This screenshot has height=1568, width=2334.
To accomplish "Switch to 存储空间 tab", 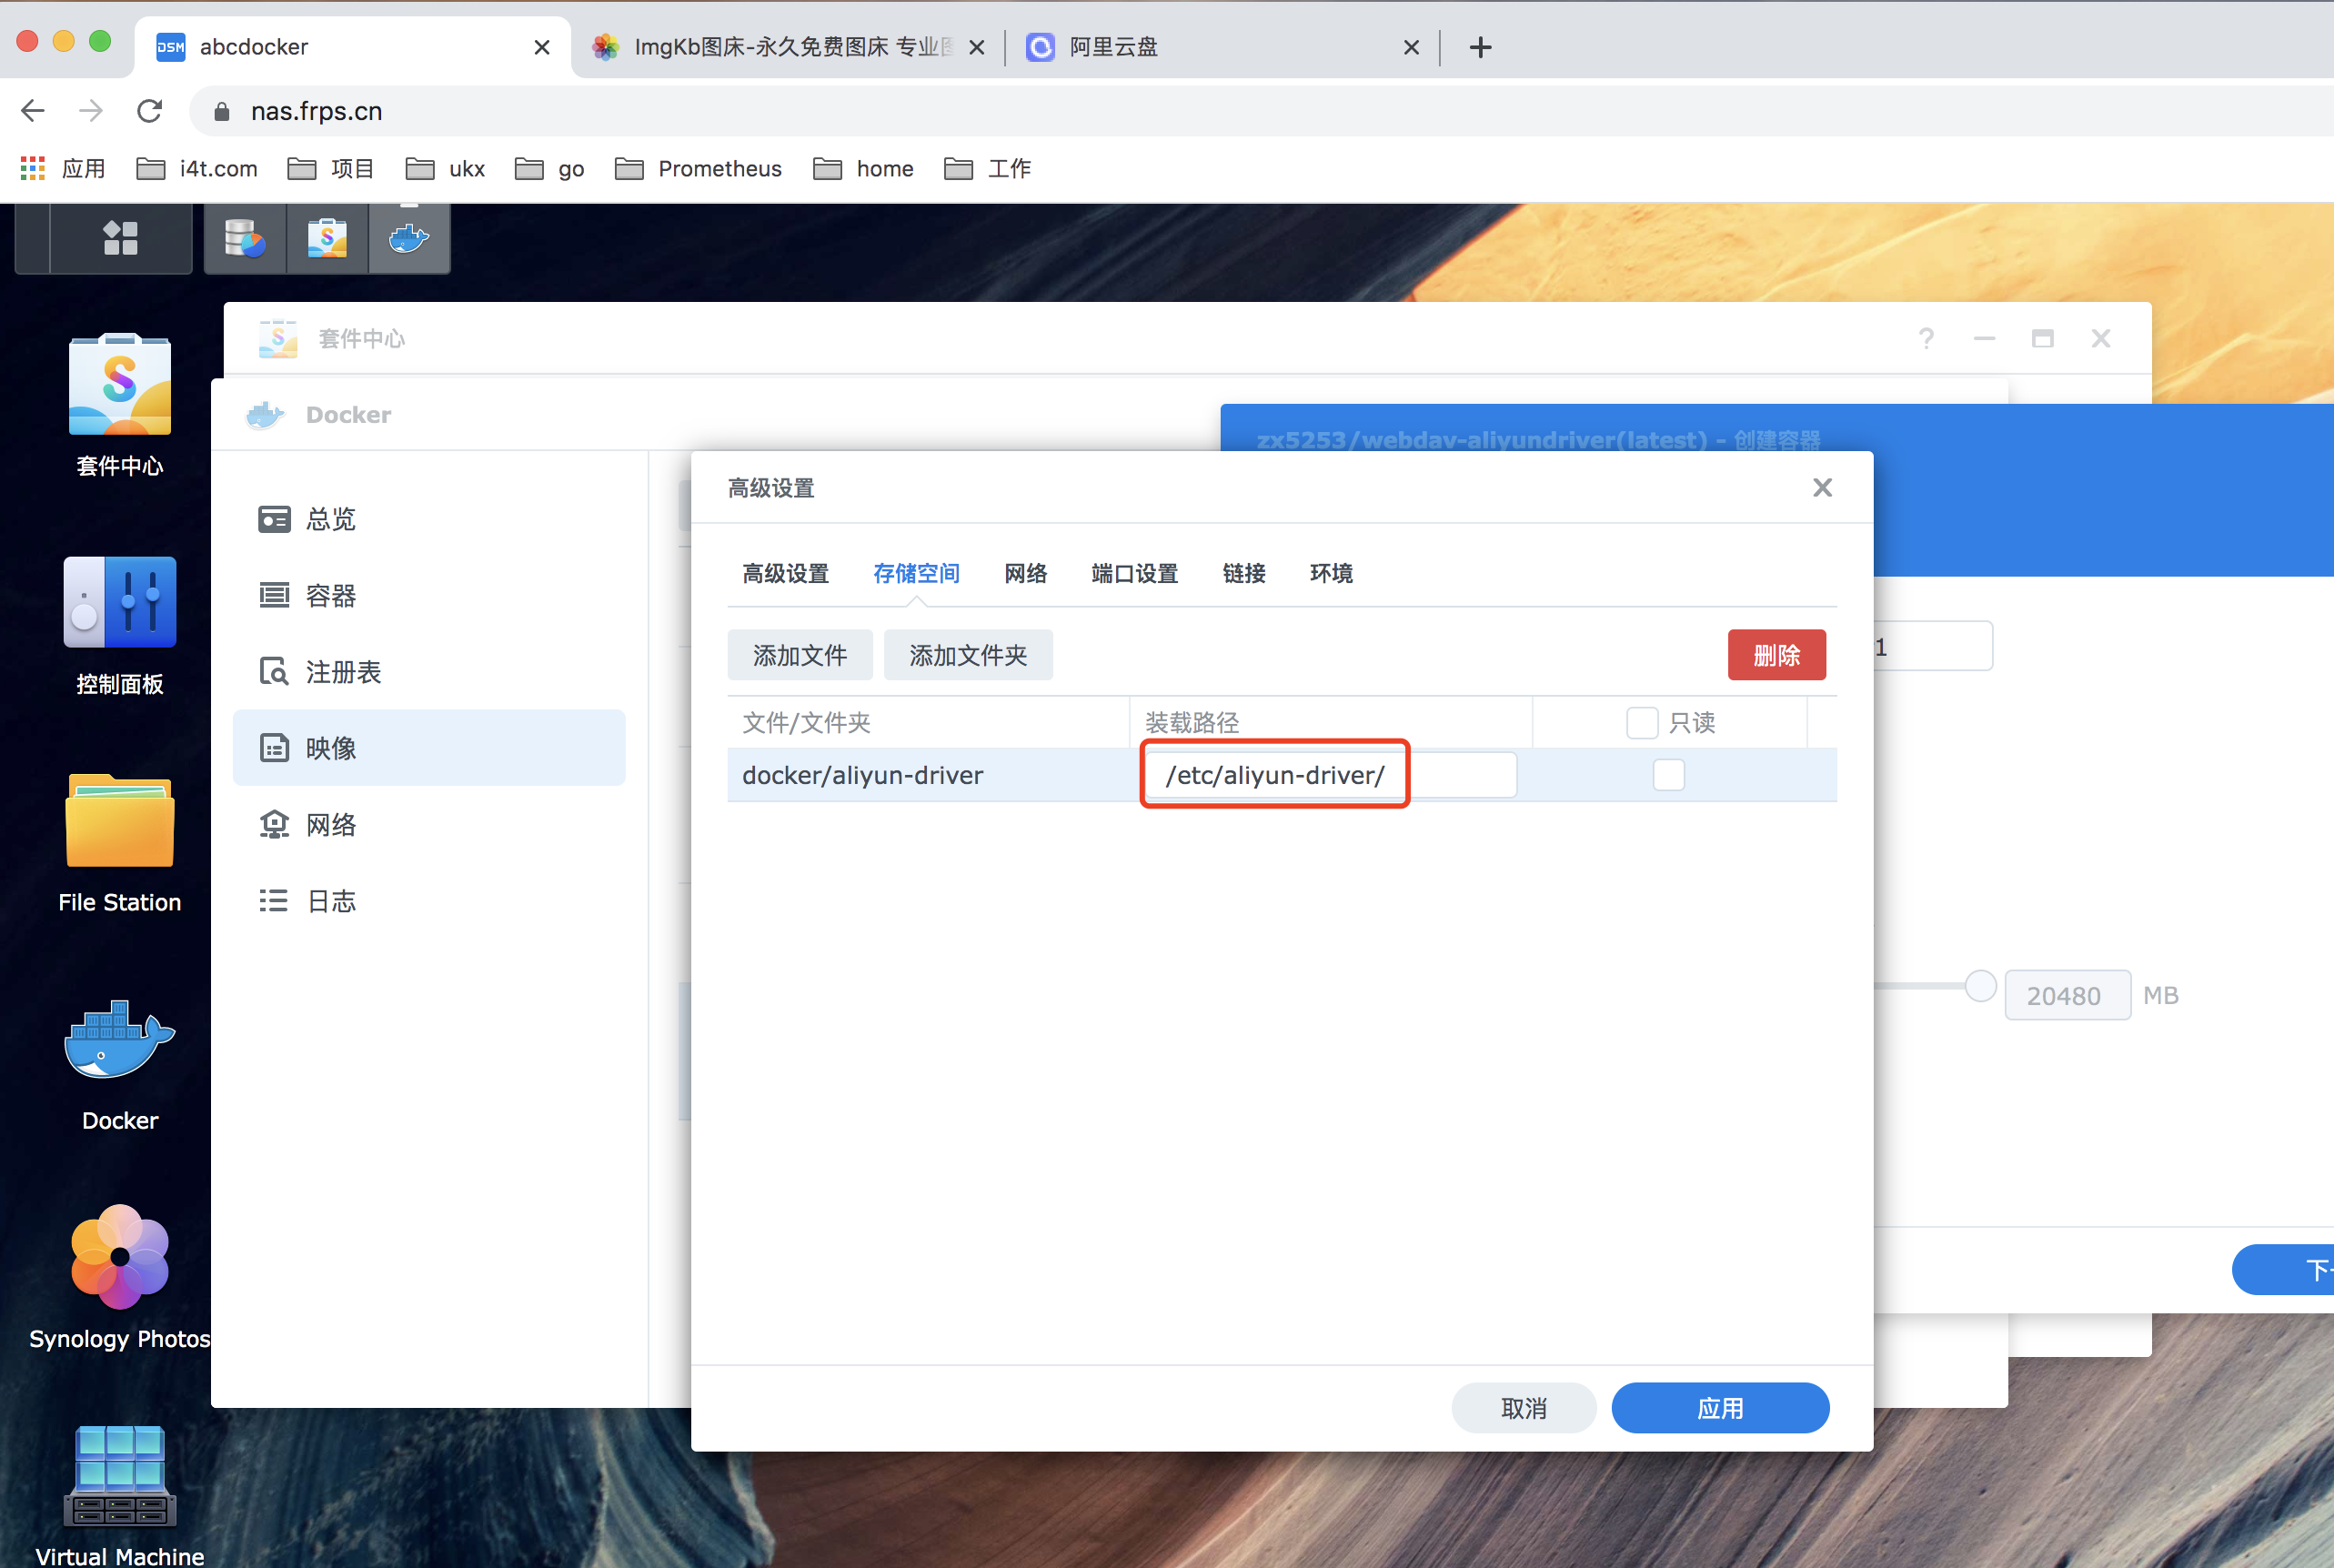I will pyautogui.click(x=916, y=573).
